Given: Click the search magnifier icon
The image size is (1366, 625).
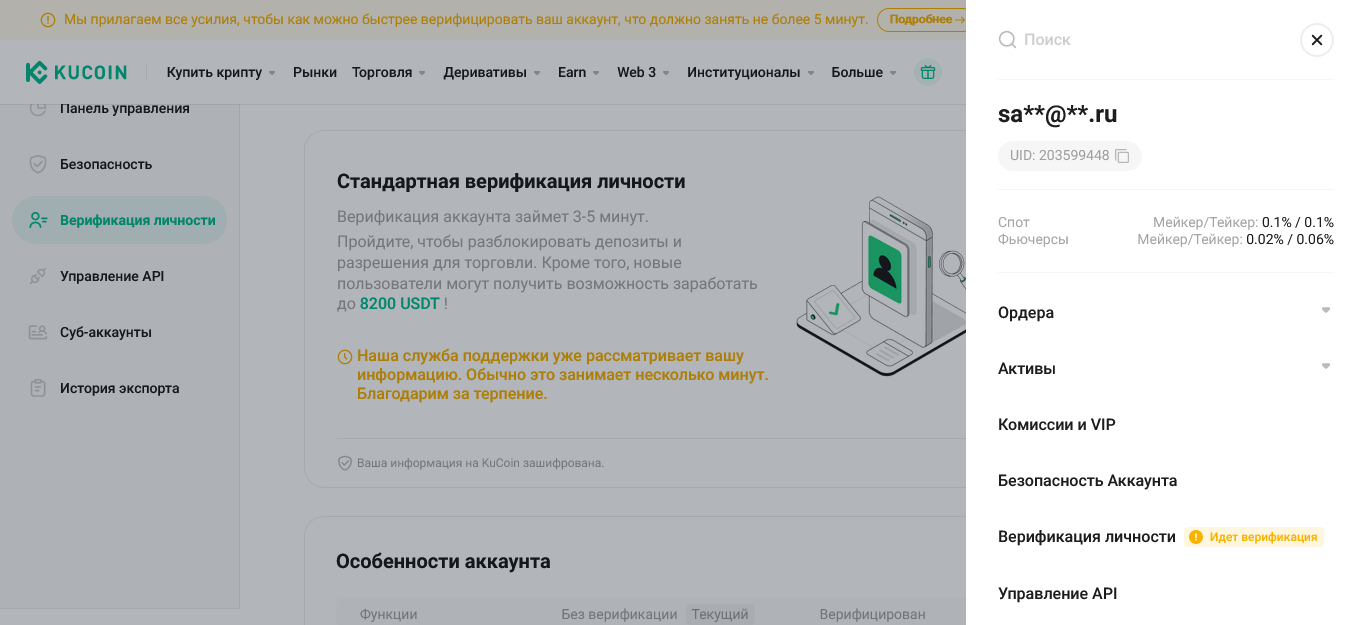Looking at the screenshot, I should coord(1007,40).
